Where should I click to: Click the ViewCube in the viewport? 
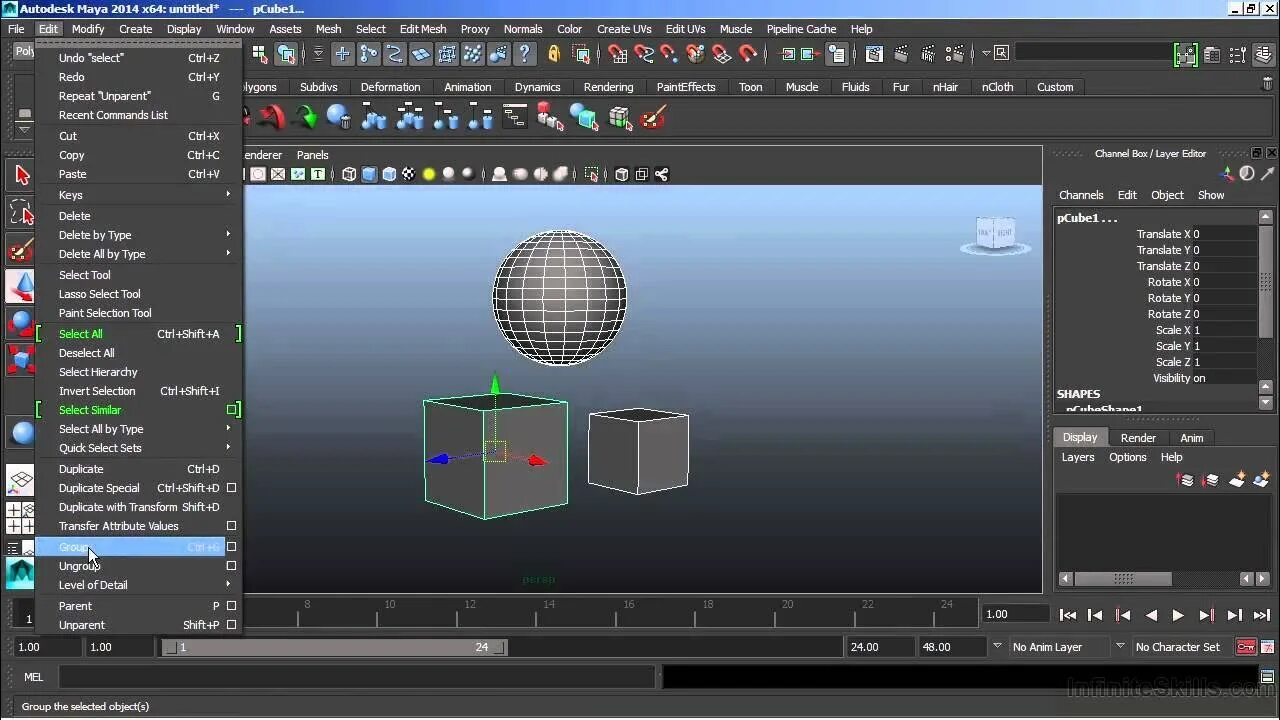995,235
